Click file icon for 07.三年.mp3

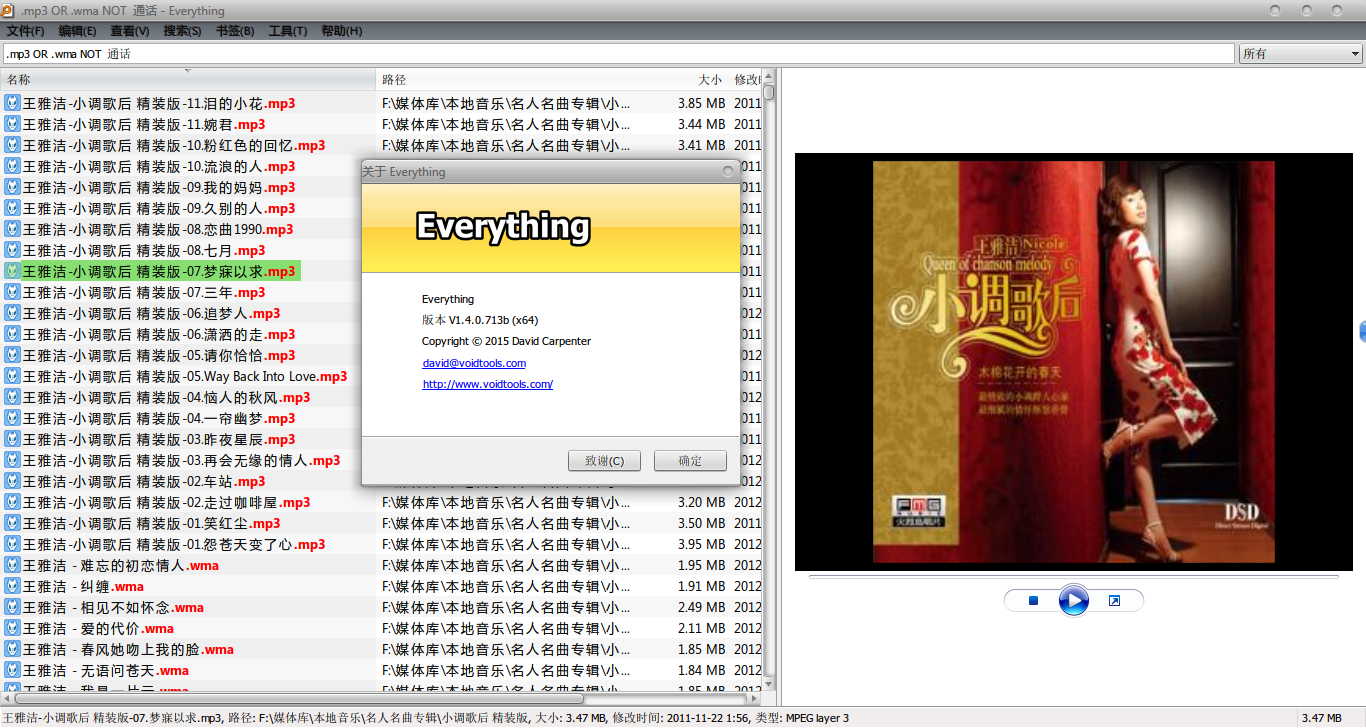[12, 292]
